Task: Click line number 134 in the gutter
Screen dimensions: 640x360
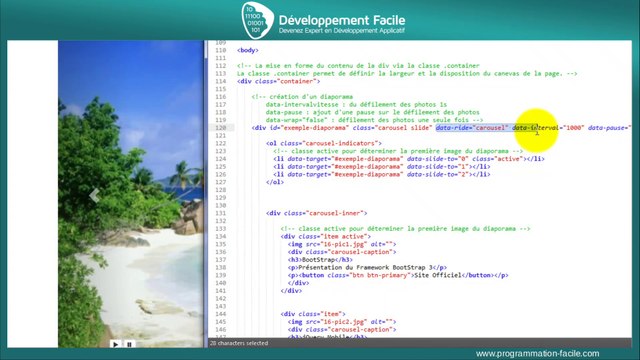Action: pos(220,236)
